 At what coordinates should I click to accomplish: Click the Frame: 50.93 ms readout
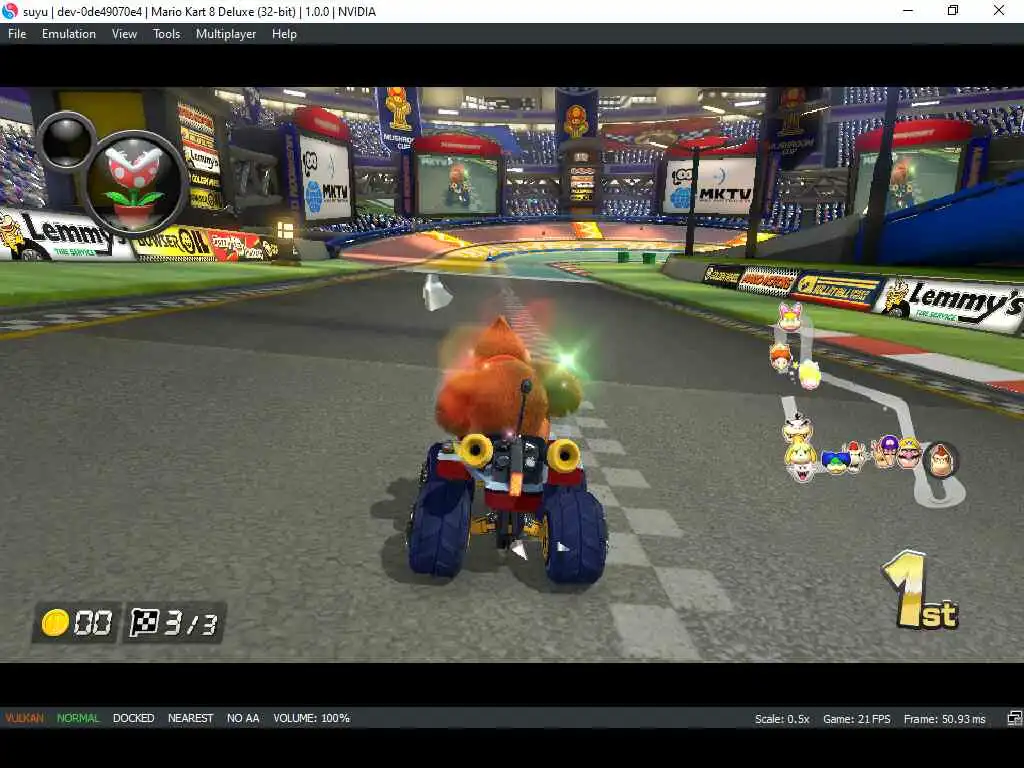(x=944, y=719)
